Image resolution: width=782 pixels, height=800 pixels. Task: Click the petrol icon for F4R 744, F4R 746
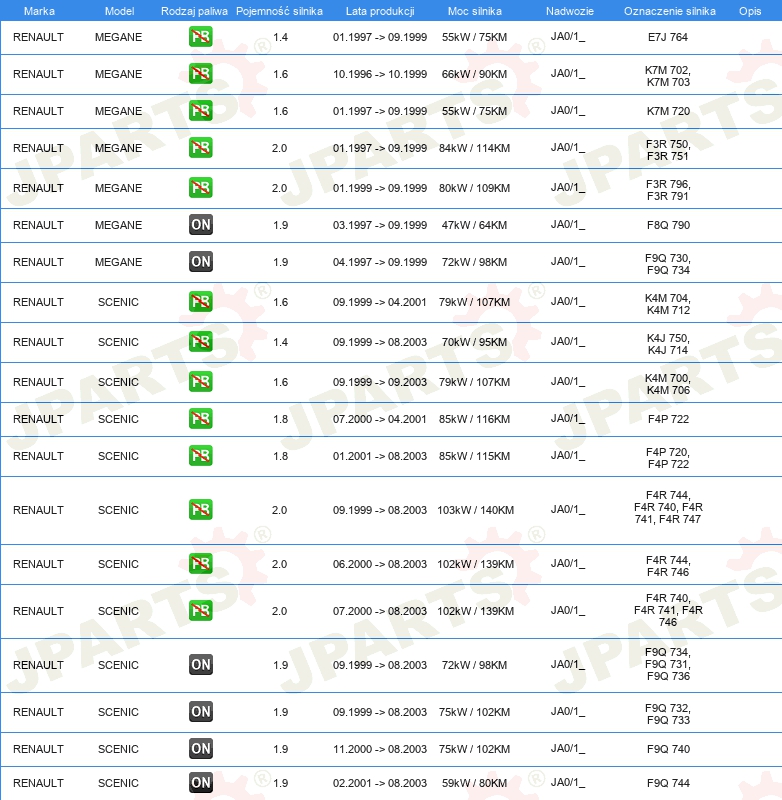[x=200, y=564]
